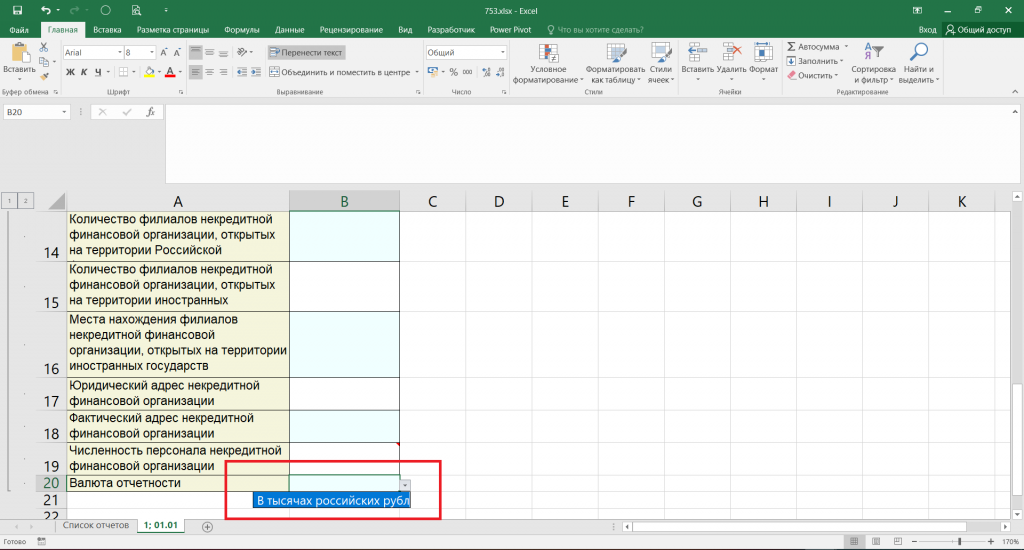Screen dimensions: 1024x550
Task: Click the Format Painter brush icon
Action: 44,76
